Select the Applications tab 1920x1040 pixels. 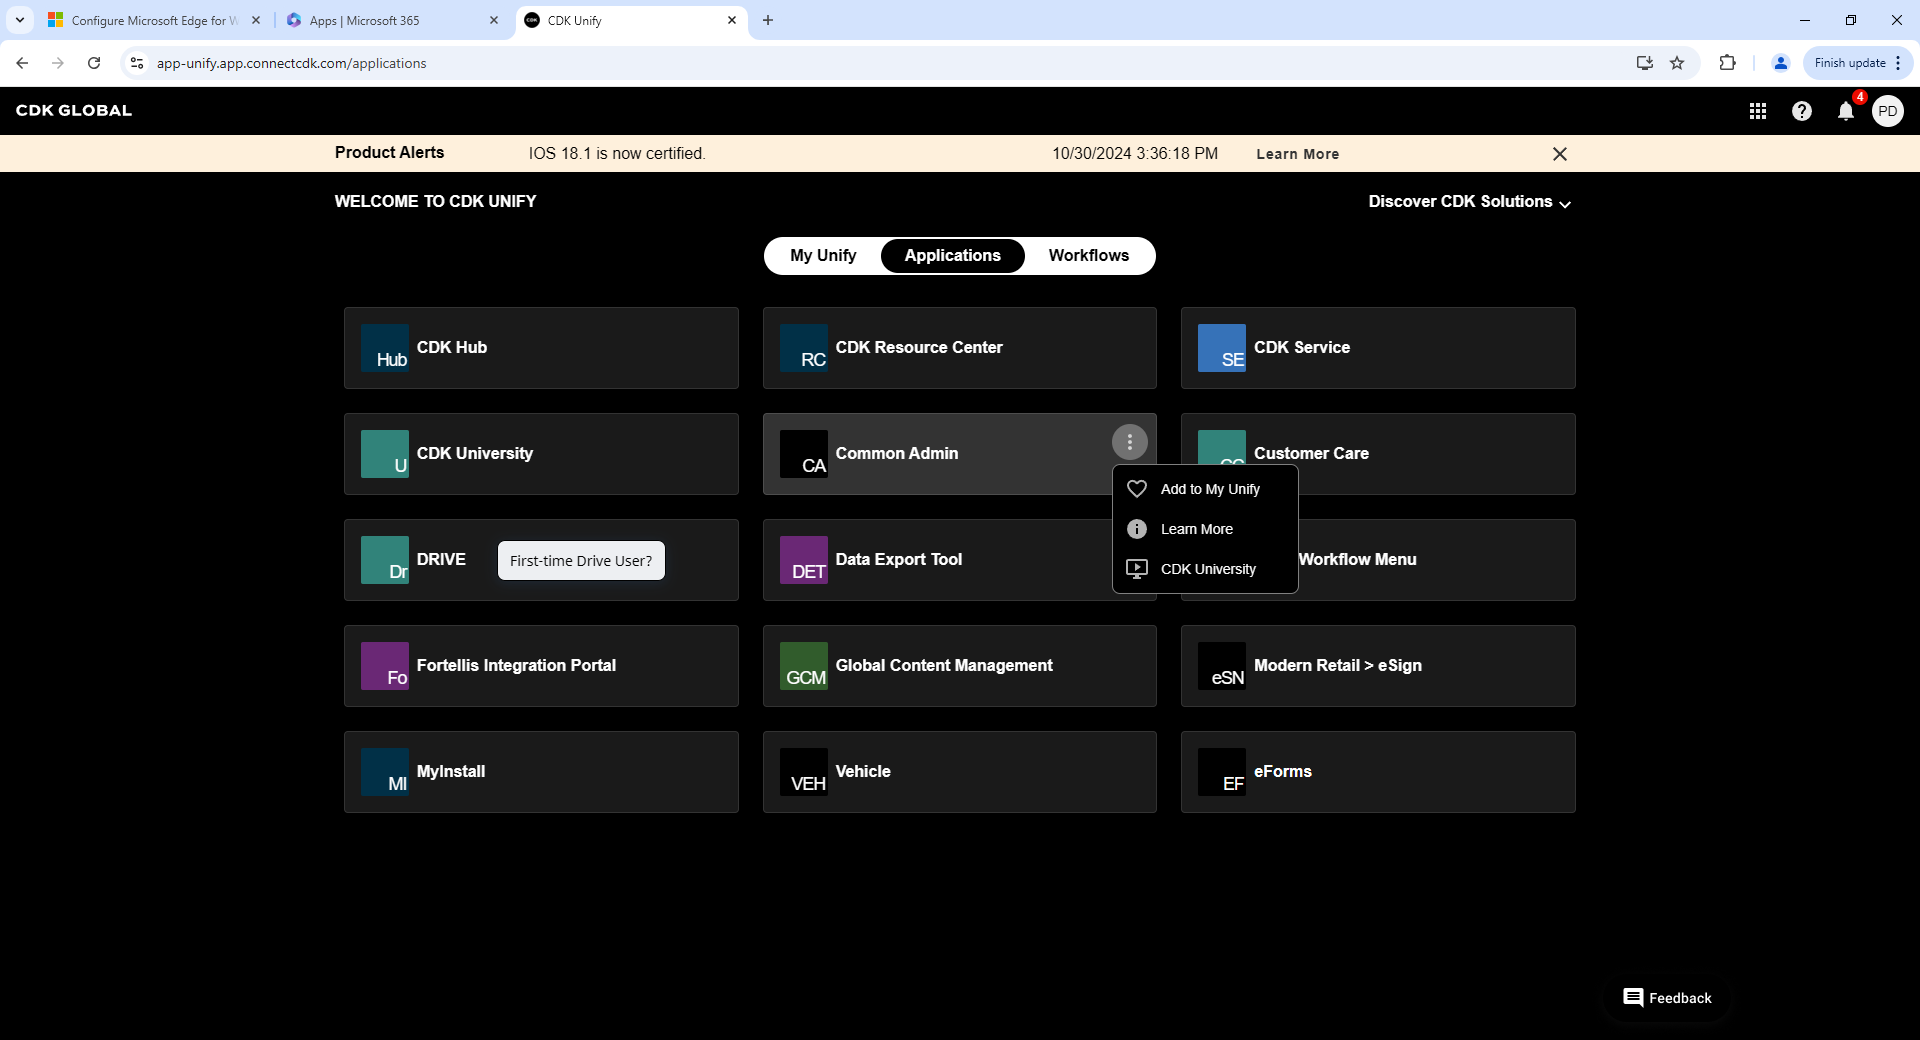pos(953,256)
